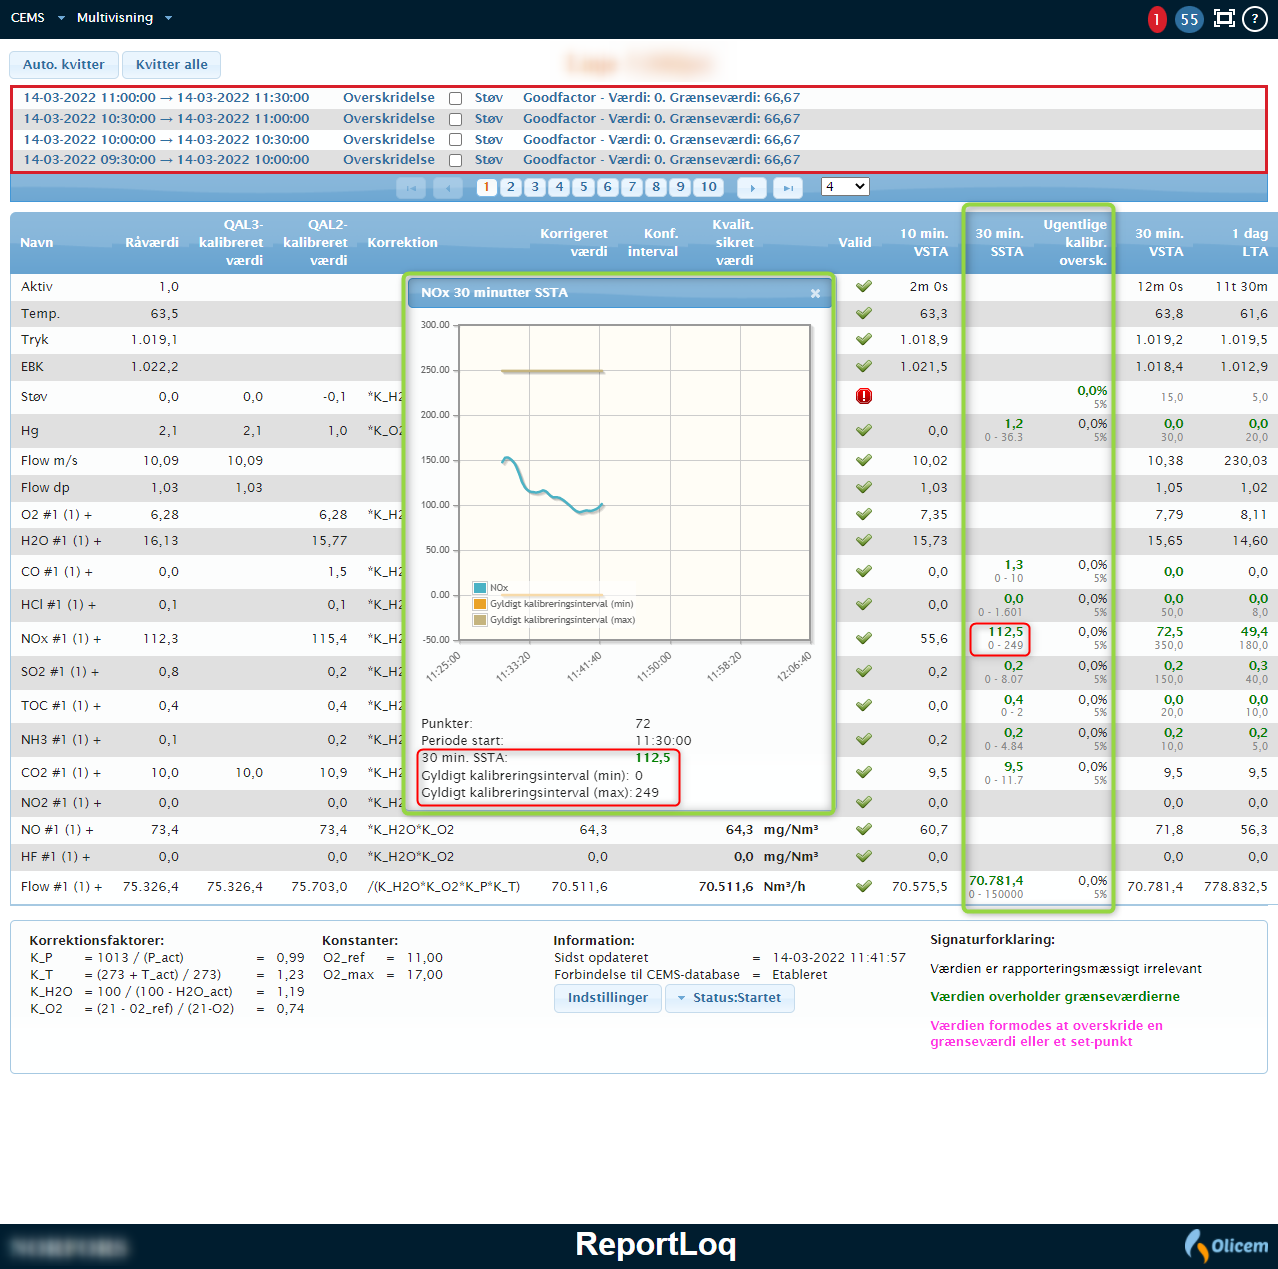This screenshot has height=1269, width=1278.
Task: Click the valid checkmark in NO #1 row
Action: (x=864, y=829)
